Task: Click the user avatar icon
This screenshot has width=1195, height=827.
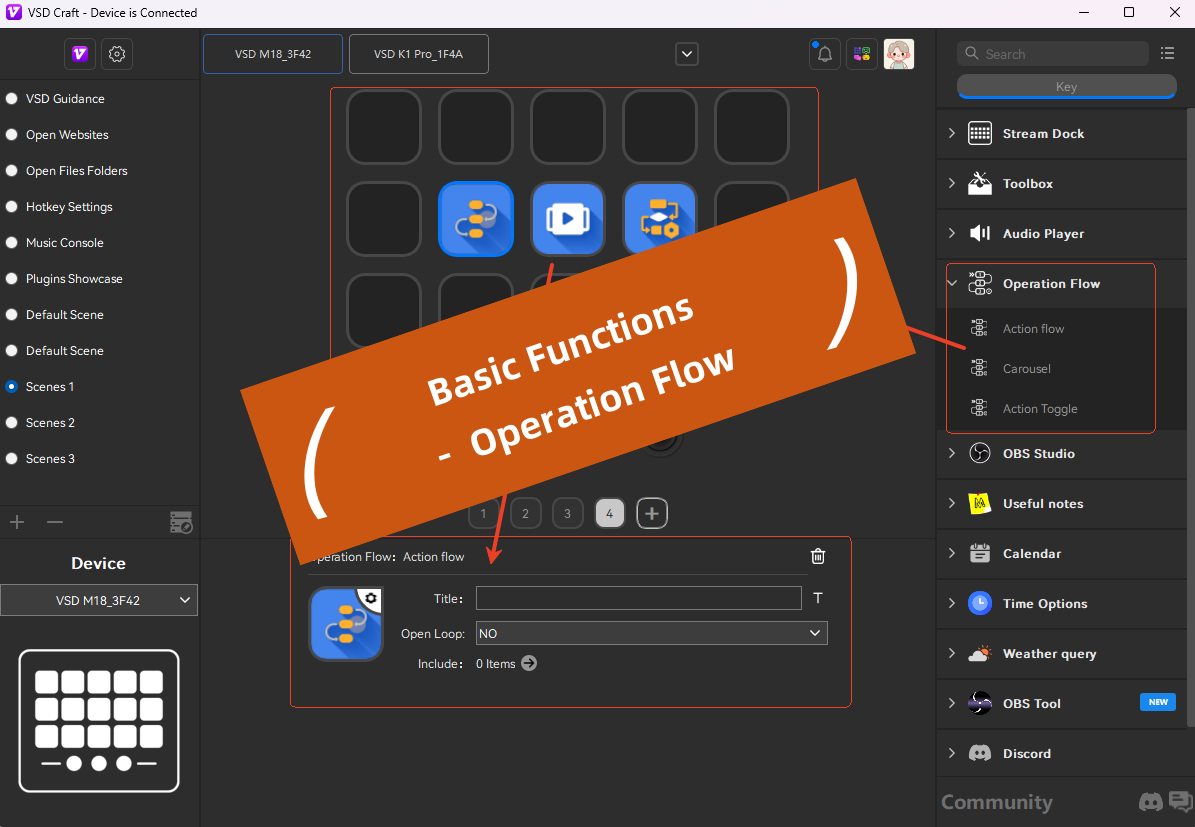Action: 898,54
